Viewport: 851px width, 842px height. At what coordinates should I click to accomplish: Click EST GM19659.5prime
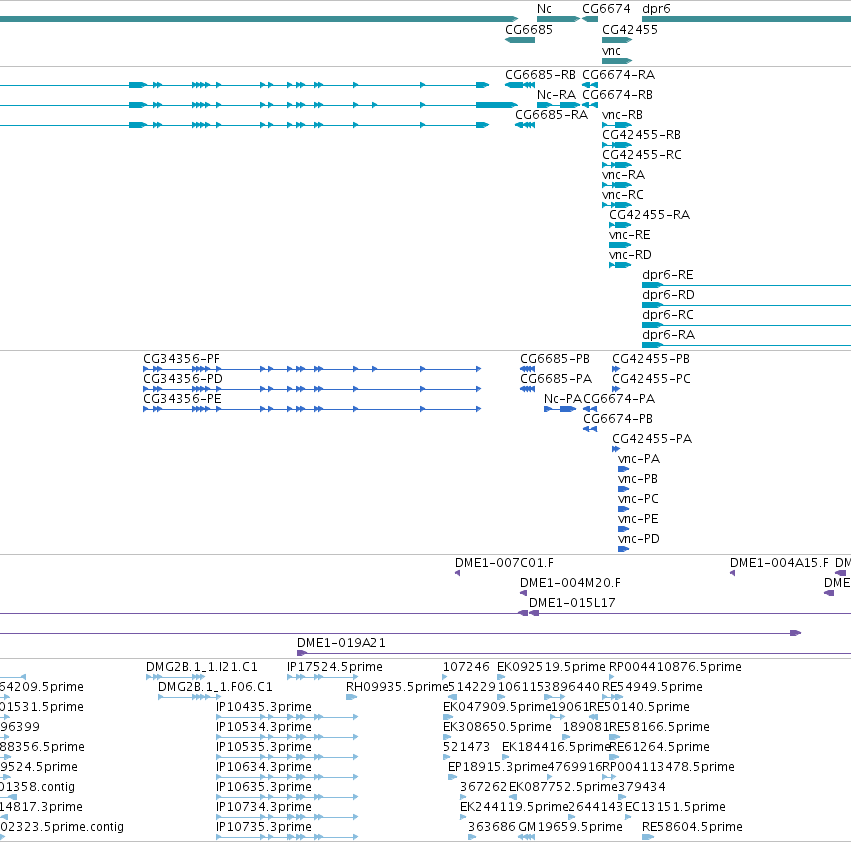pyautogui.click(x=570, y=827)
